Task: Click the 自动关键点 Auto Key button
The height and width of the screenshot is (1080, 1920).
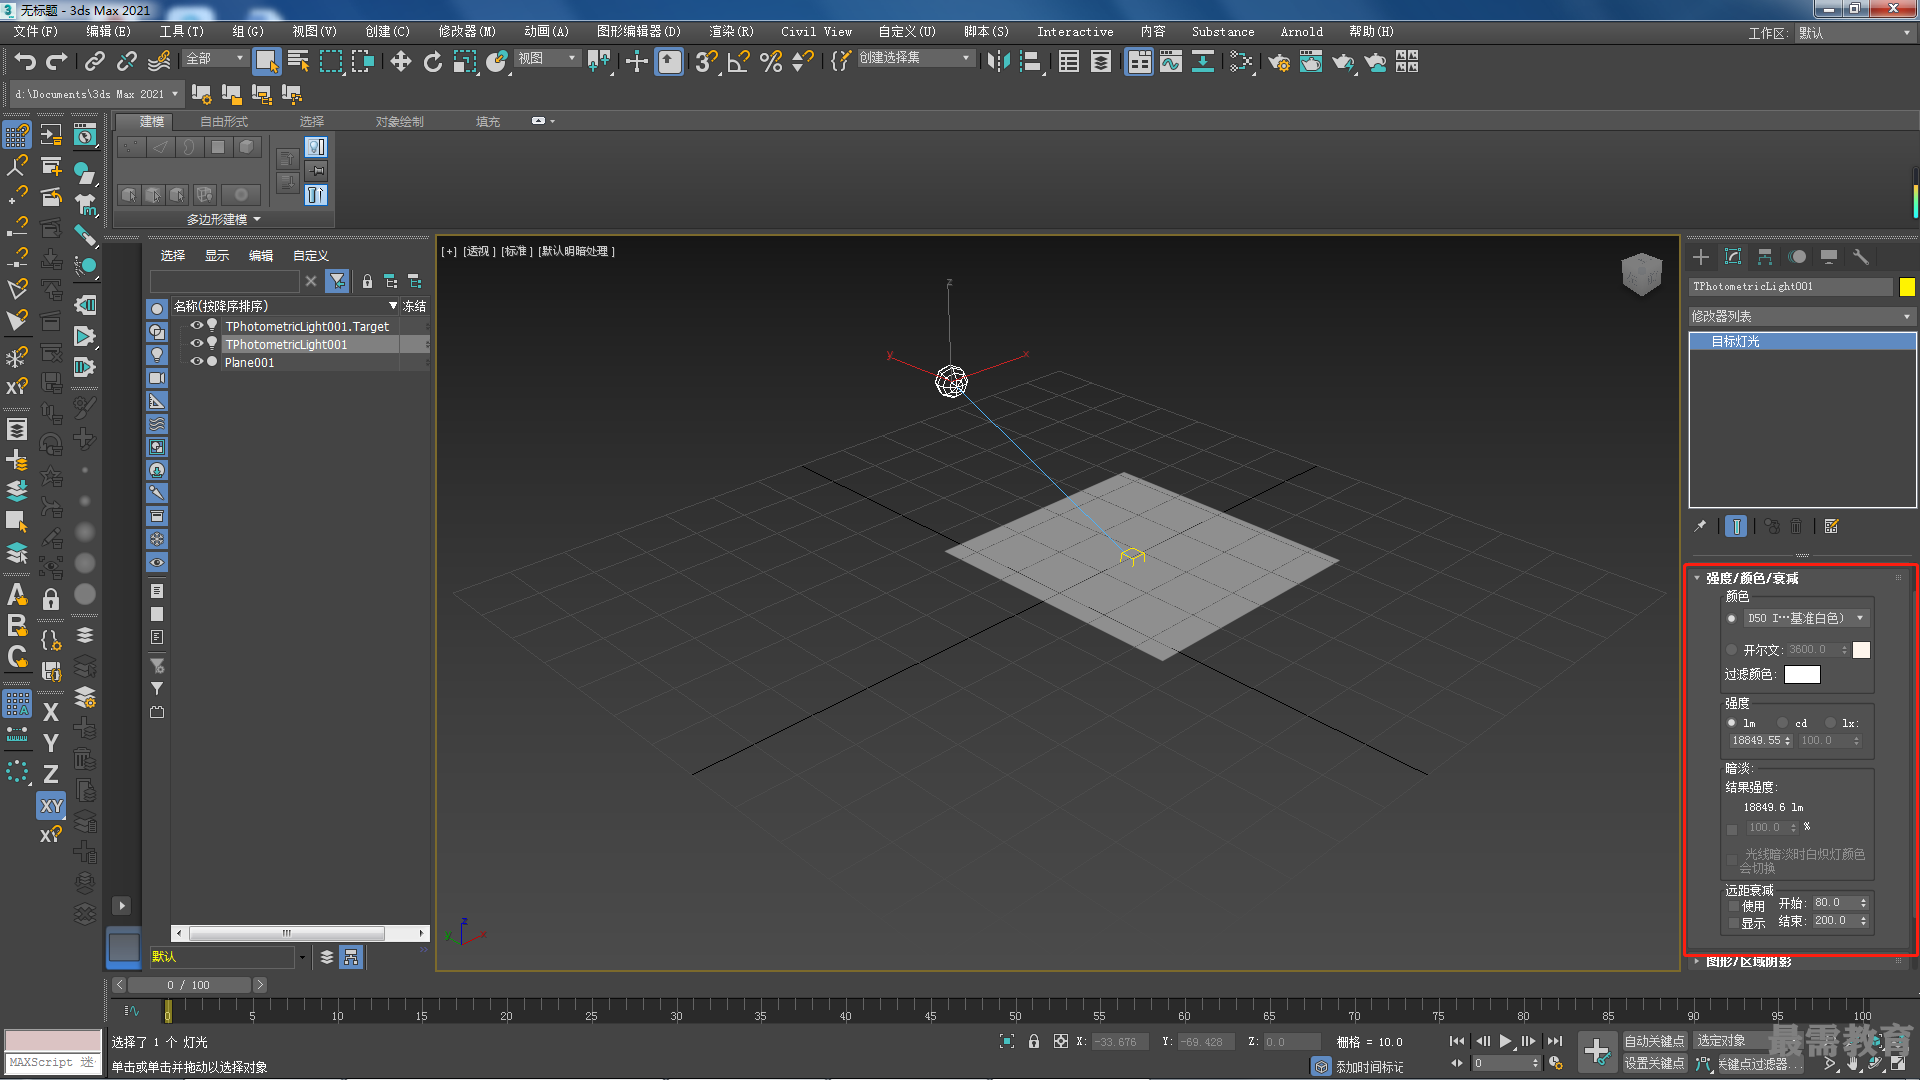Action: [x=1654, y=1041]
